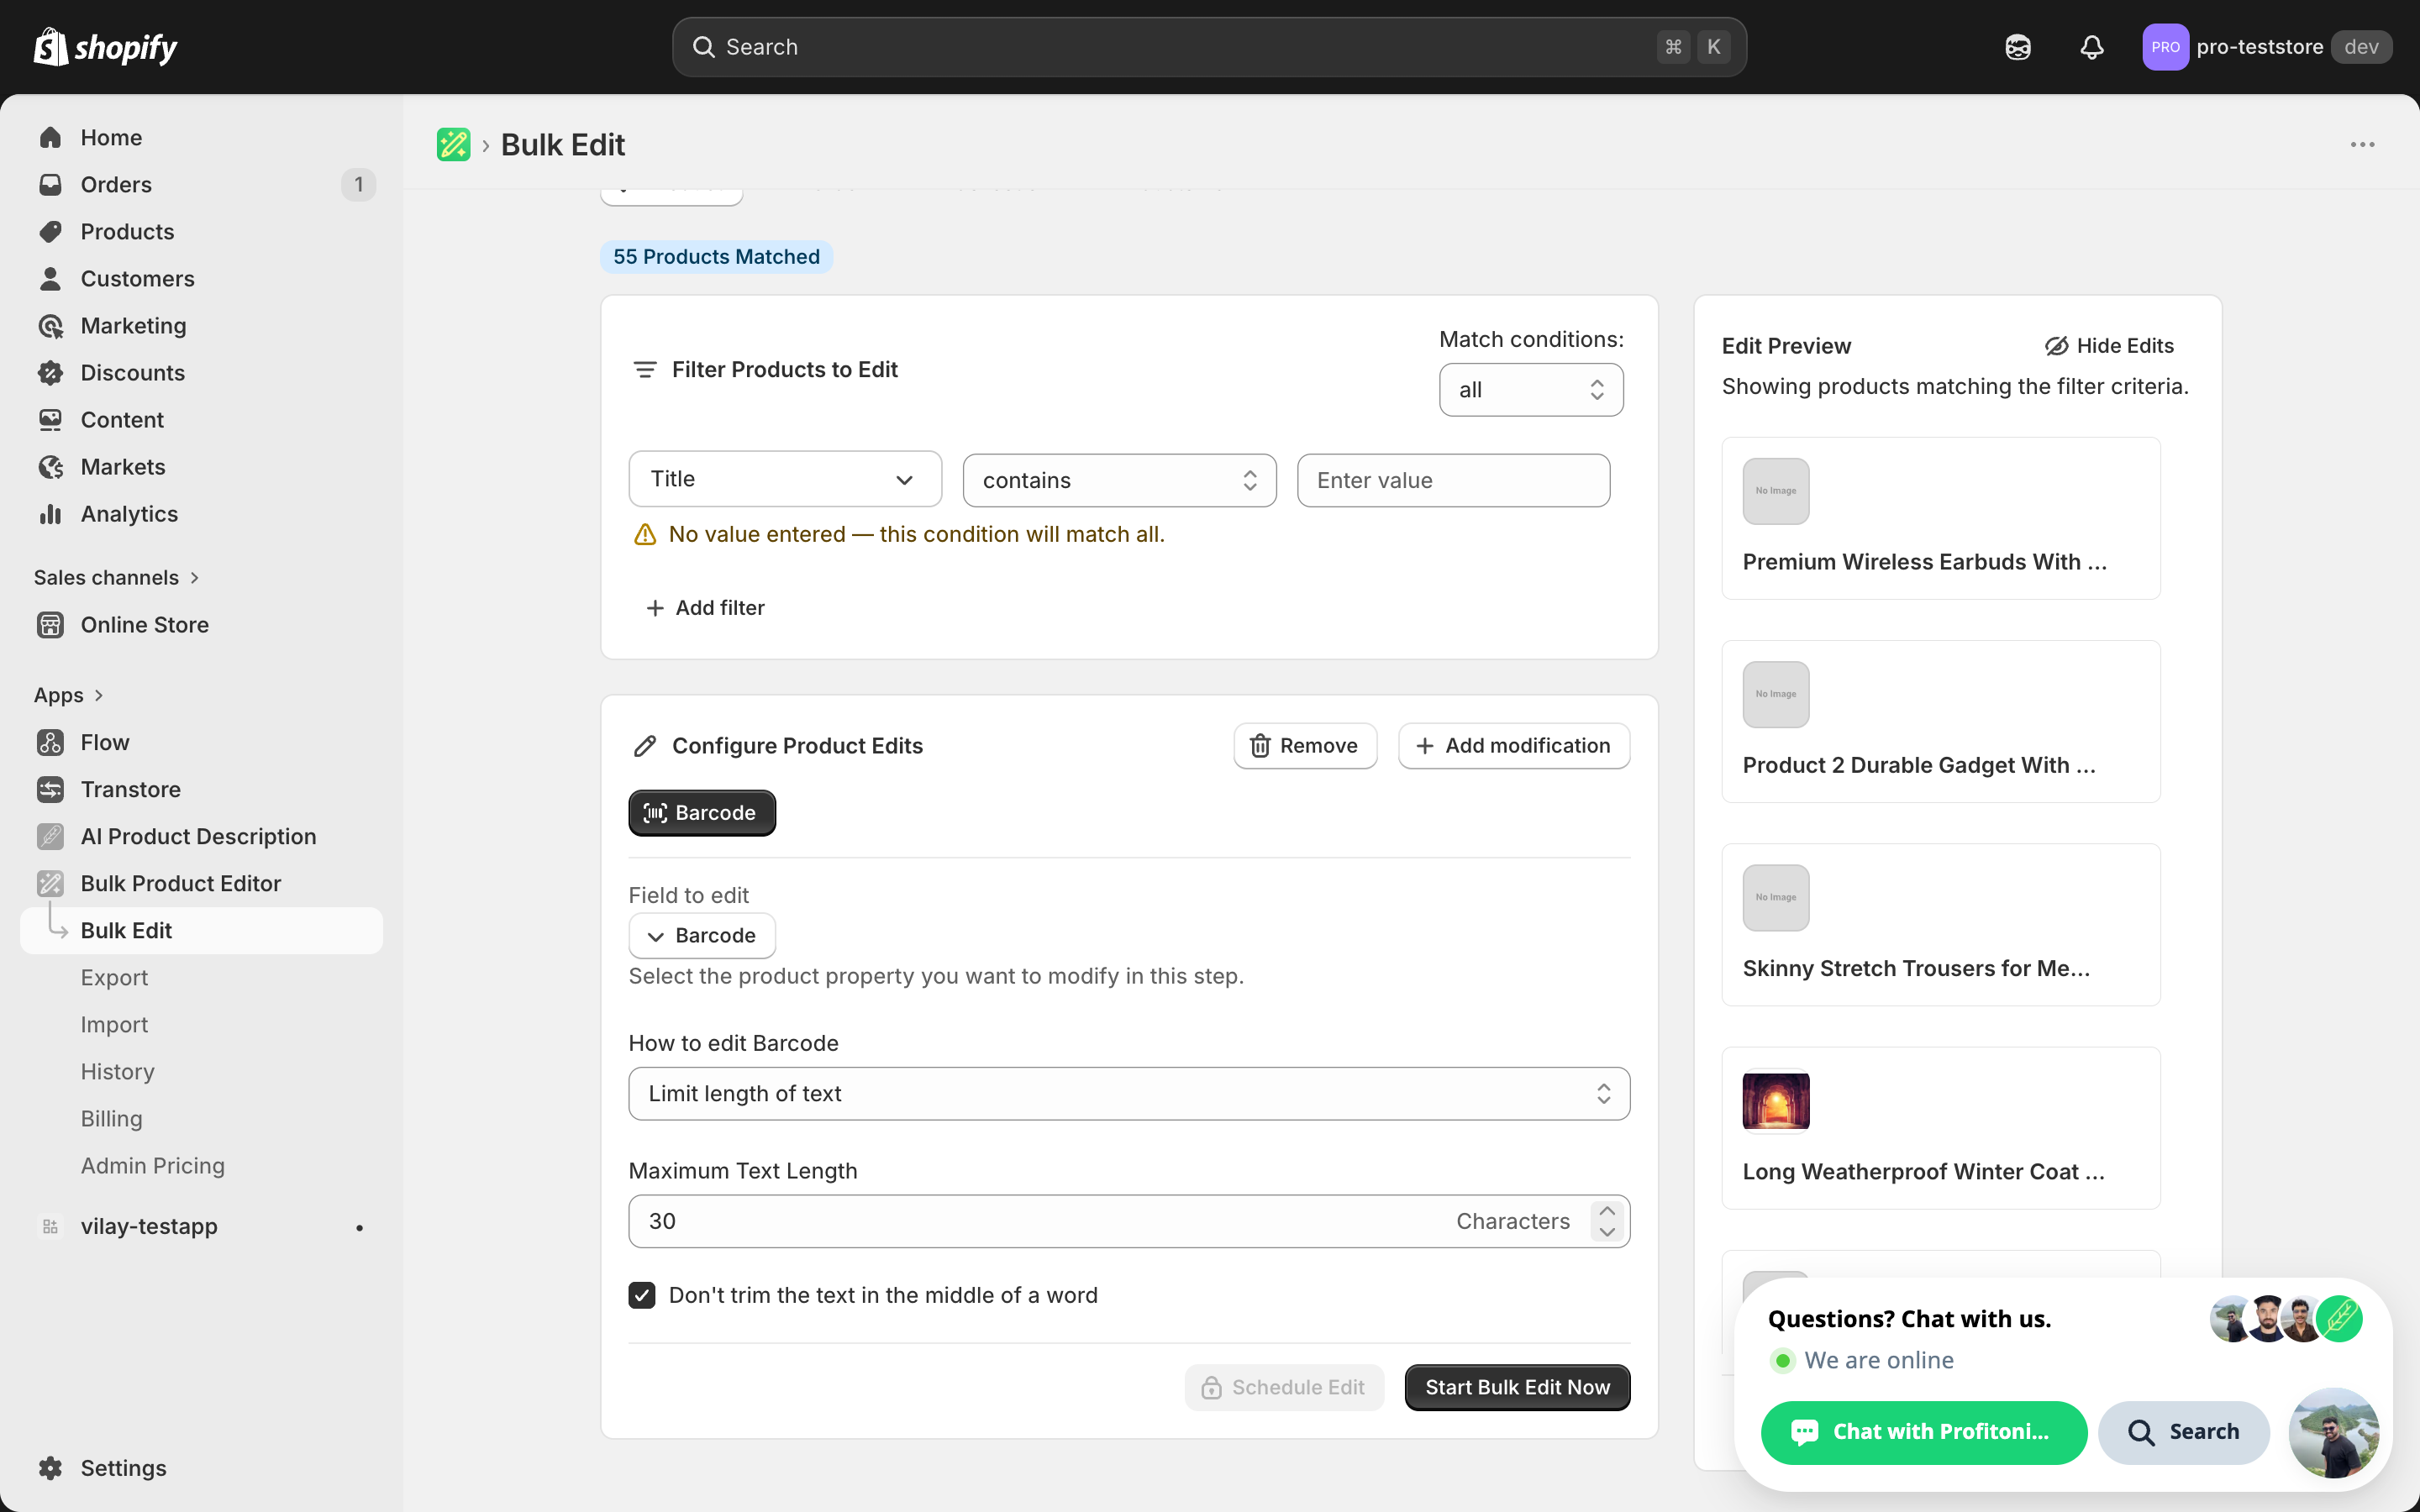Go to Export in the sidebar

(114, 978)
